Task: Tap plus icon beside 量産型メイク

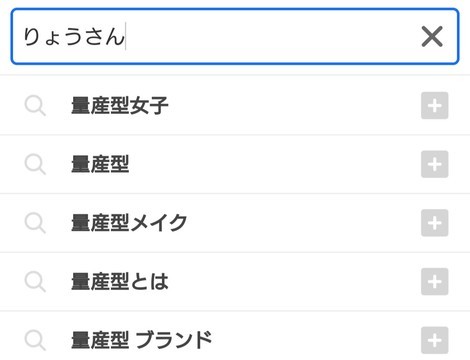Action: (x=434, y=223)
